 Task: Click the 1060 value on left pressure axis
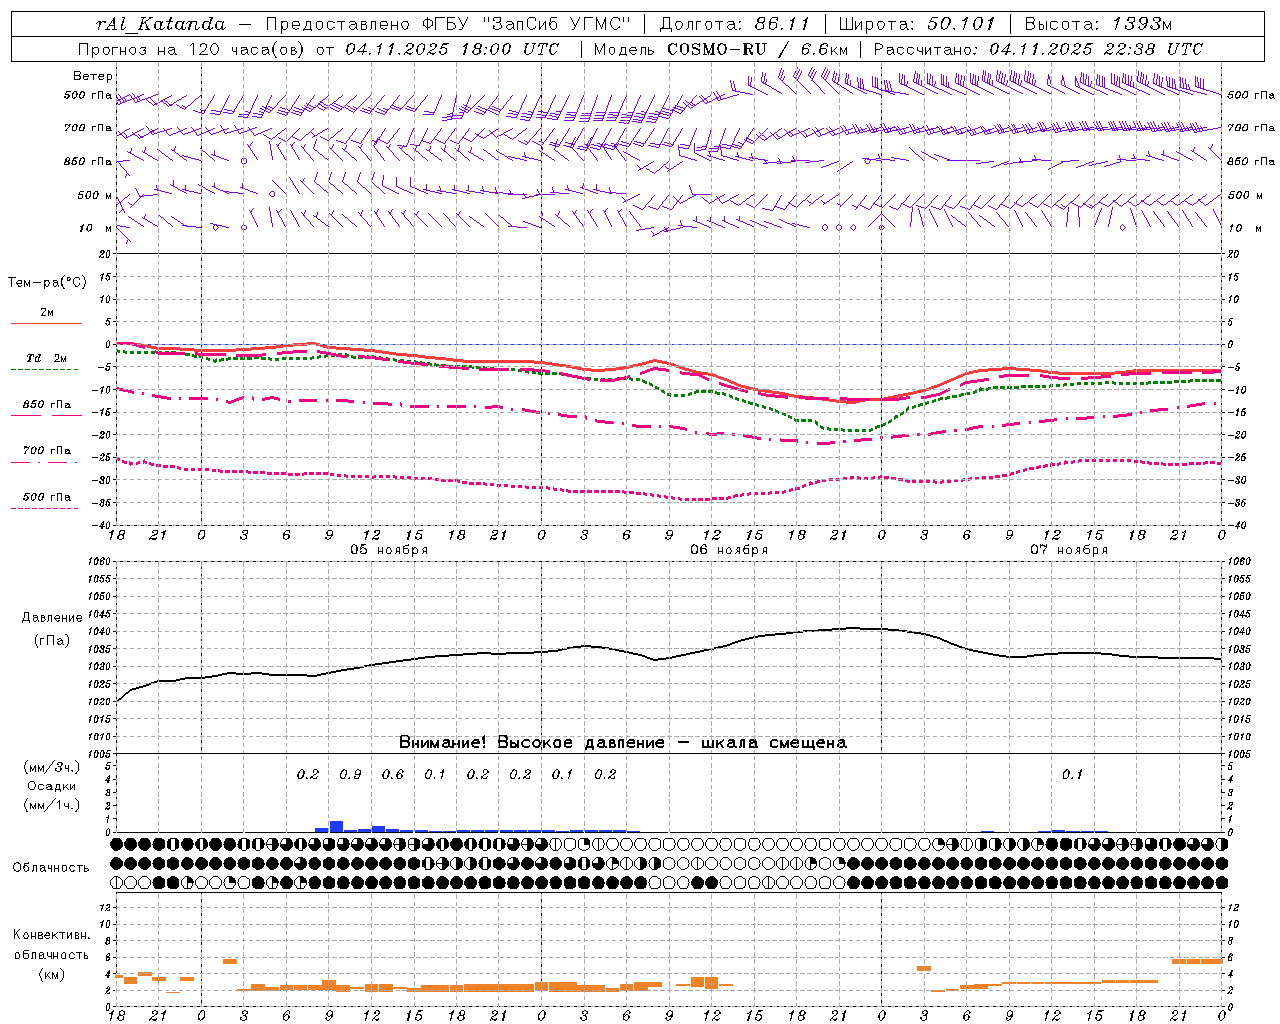click(x=102, y=562)
